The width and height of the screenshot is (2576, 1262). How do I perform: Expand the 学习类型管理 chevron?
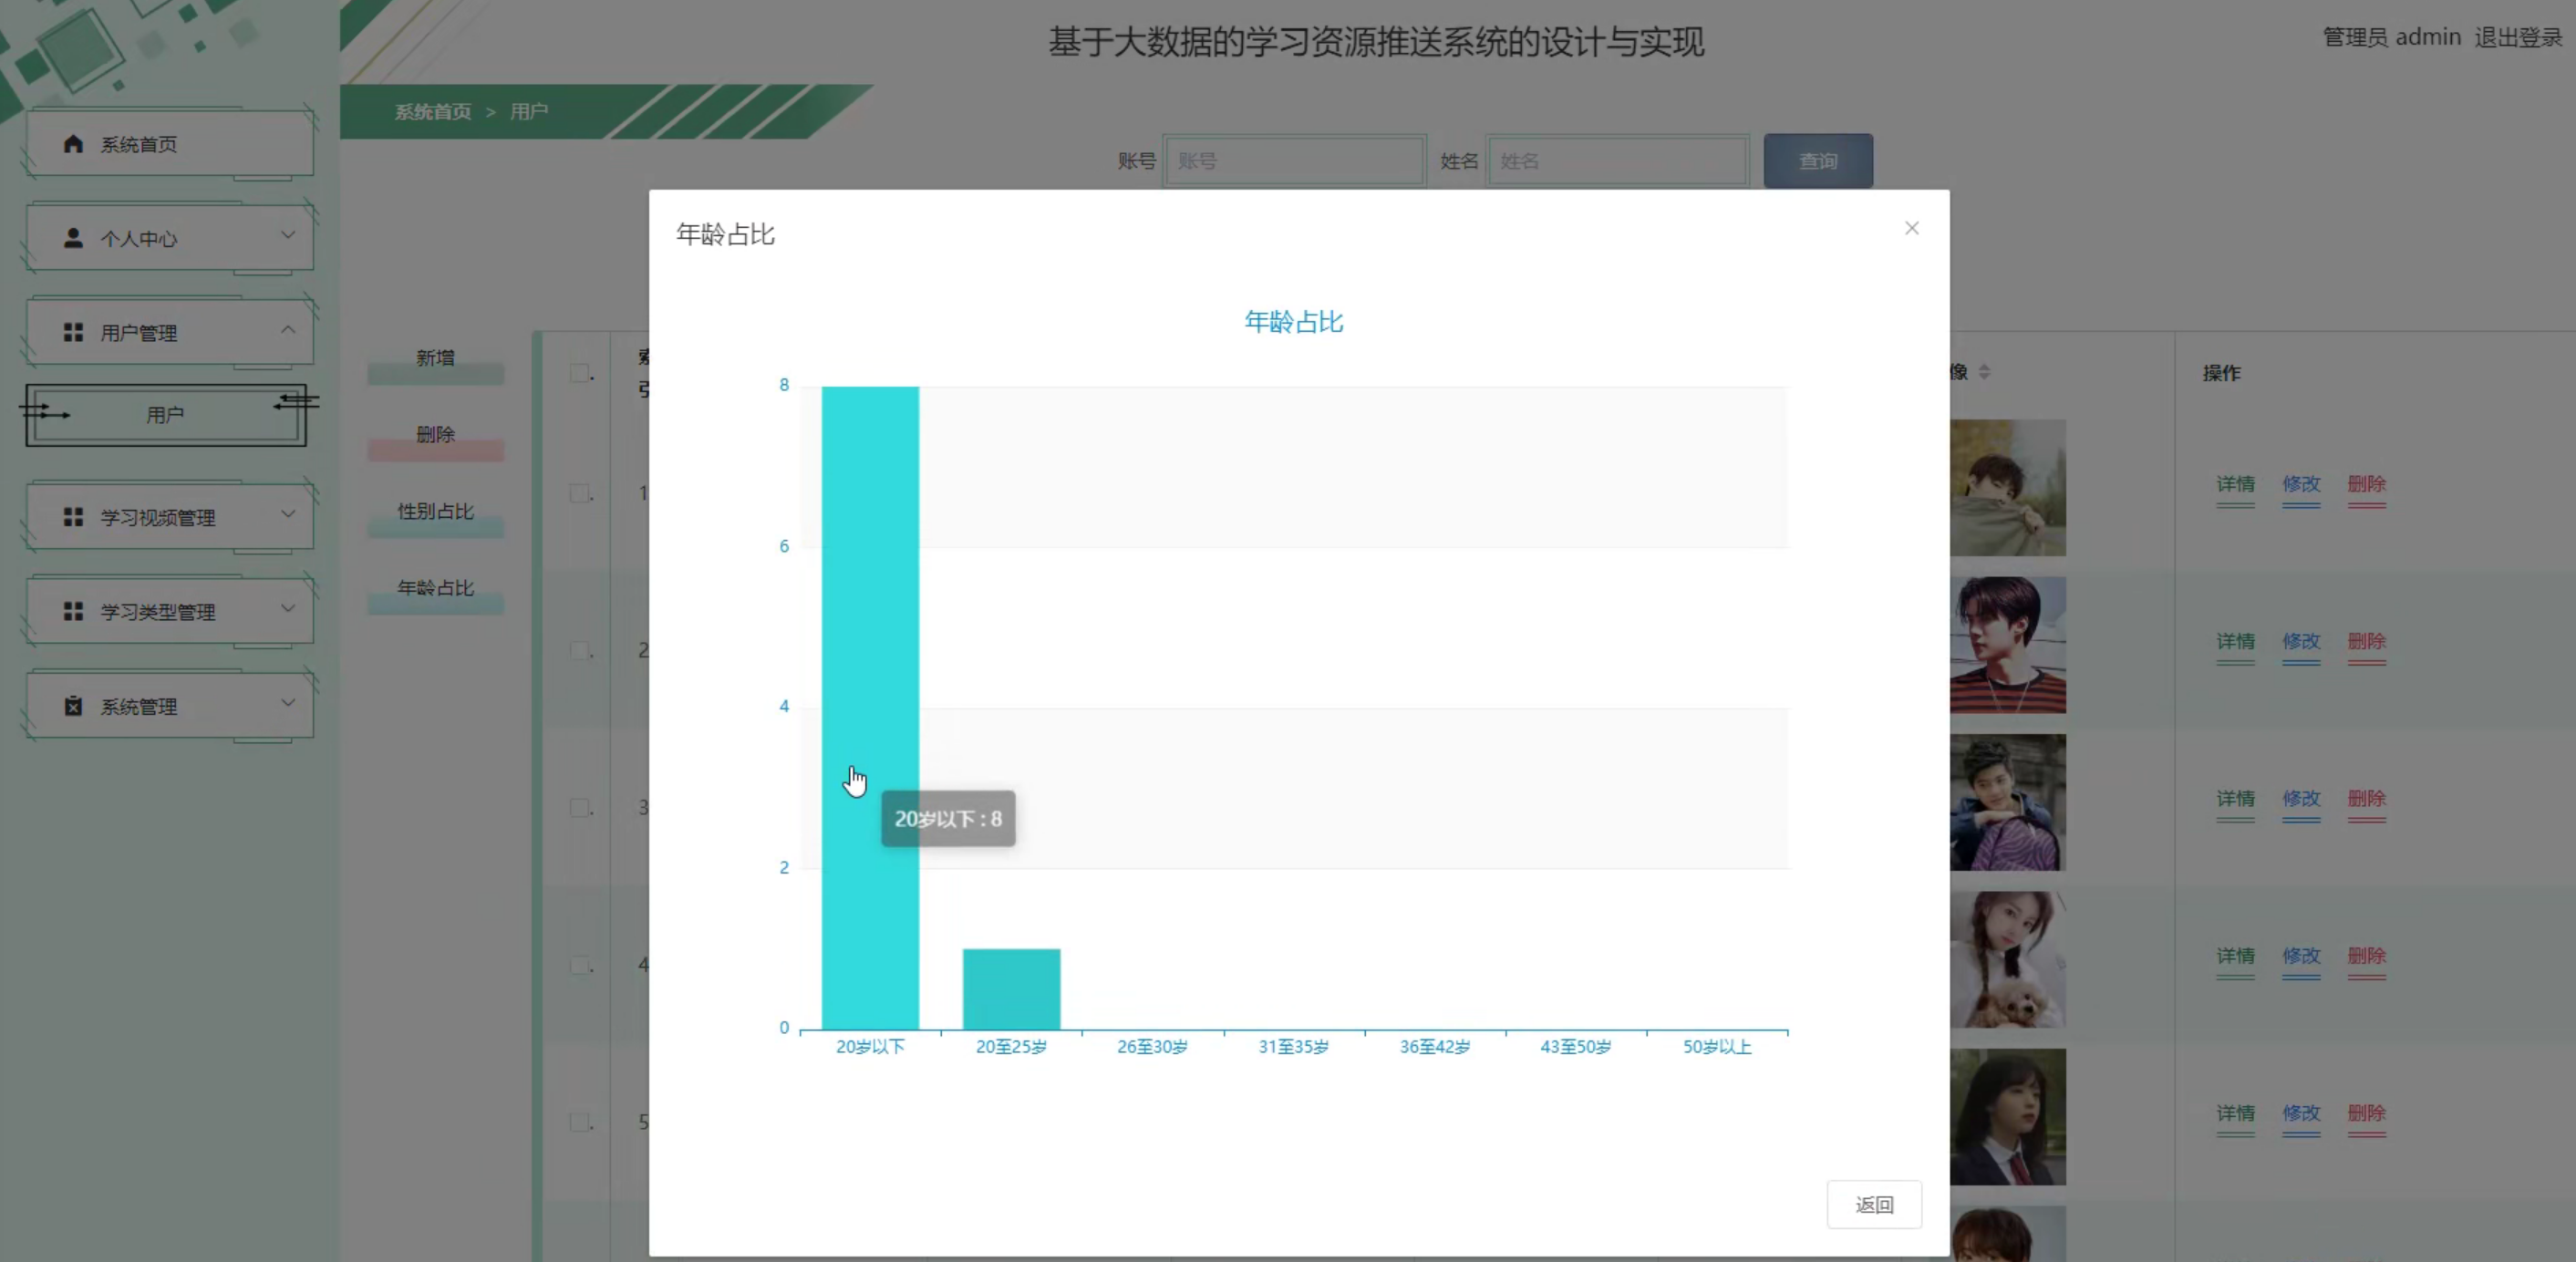(x=288, y=607)
